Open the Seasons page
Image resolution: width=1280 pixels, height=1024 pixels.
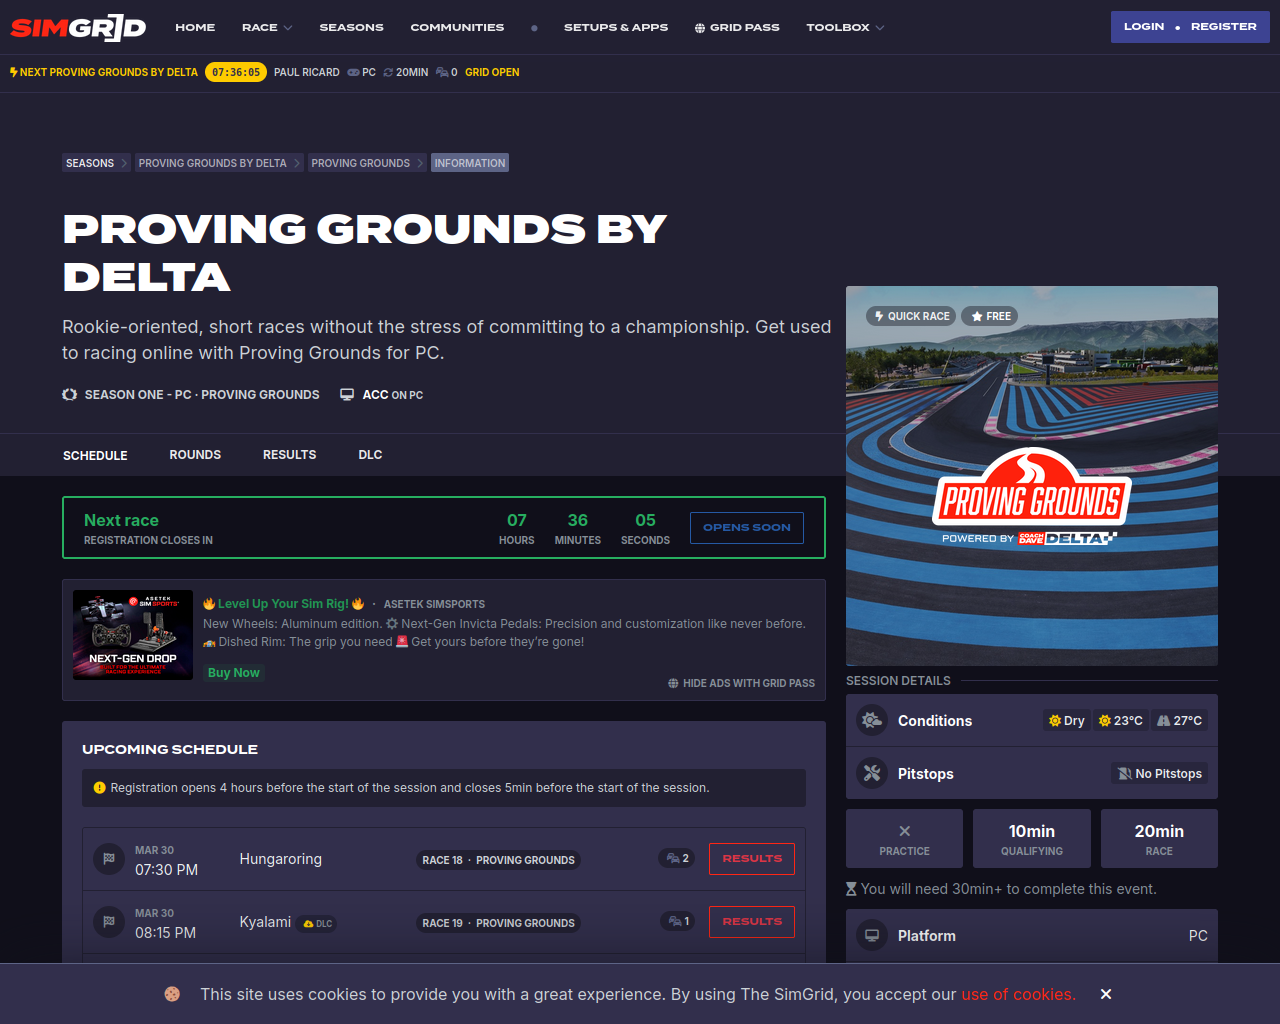click(351, 27)
